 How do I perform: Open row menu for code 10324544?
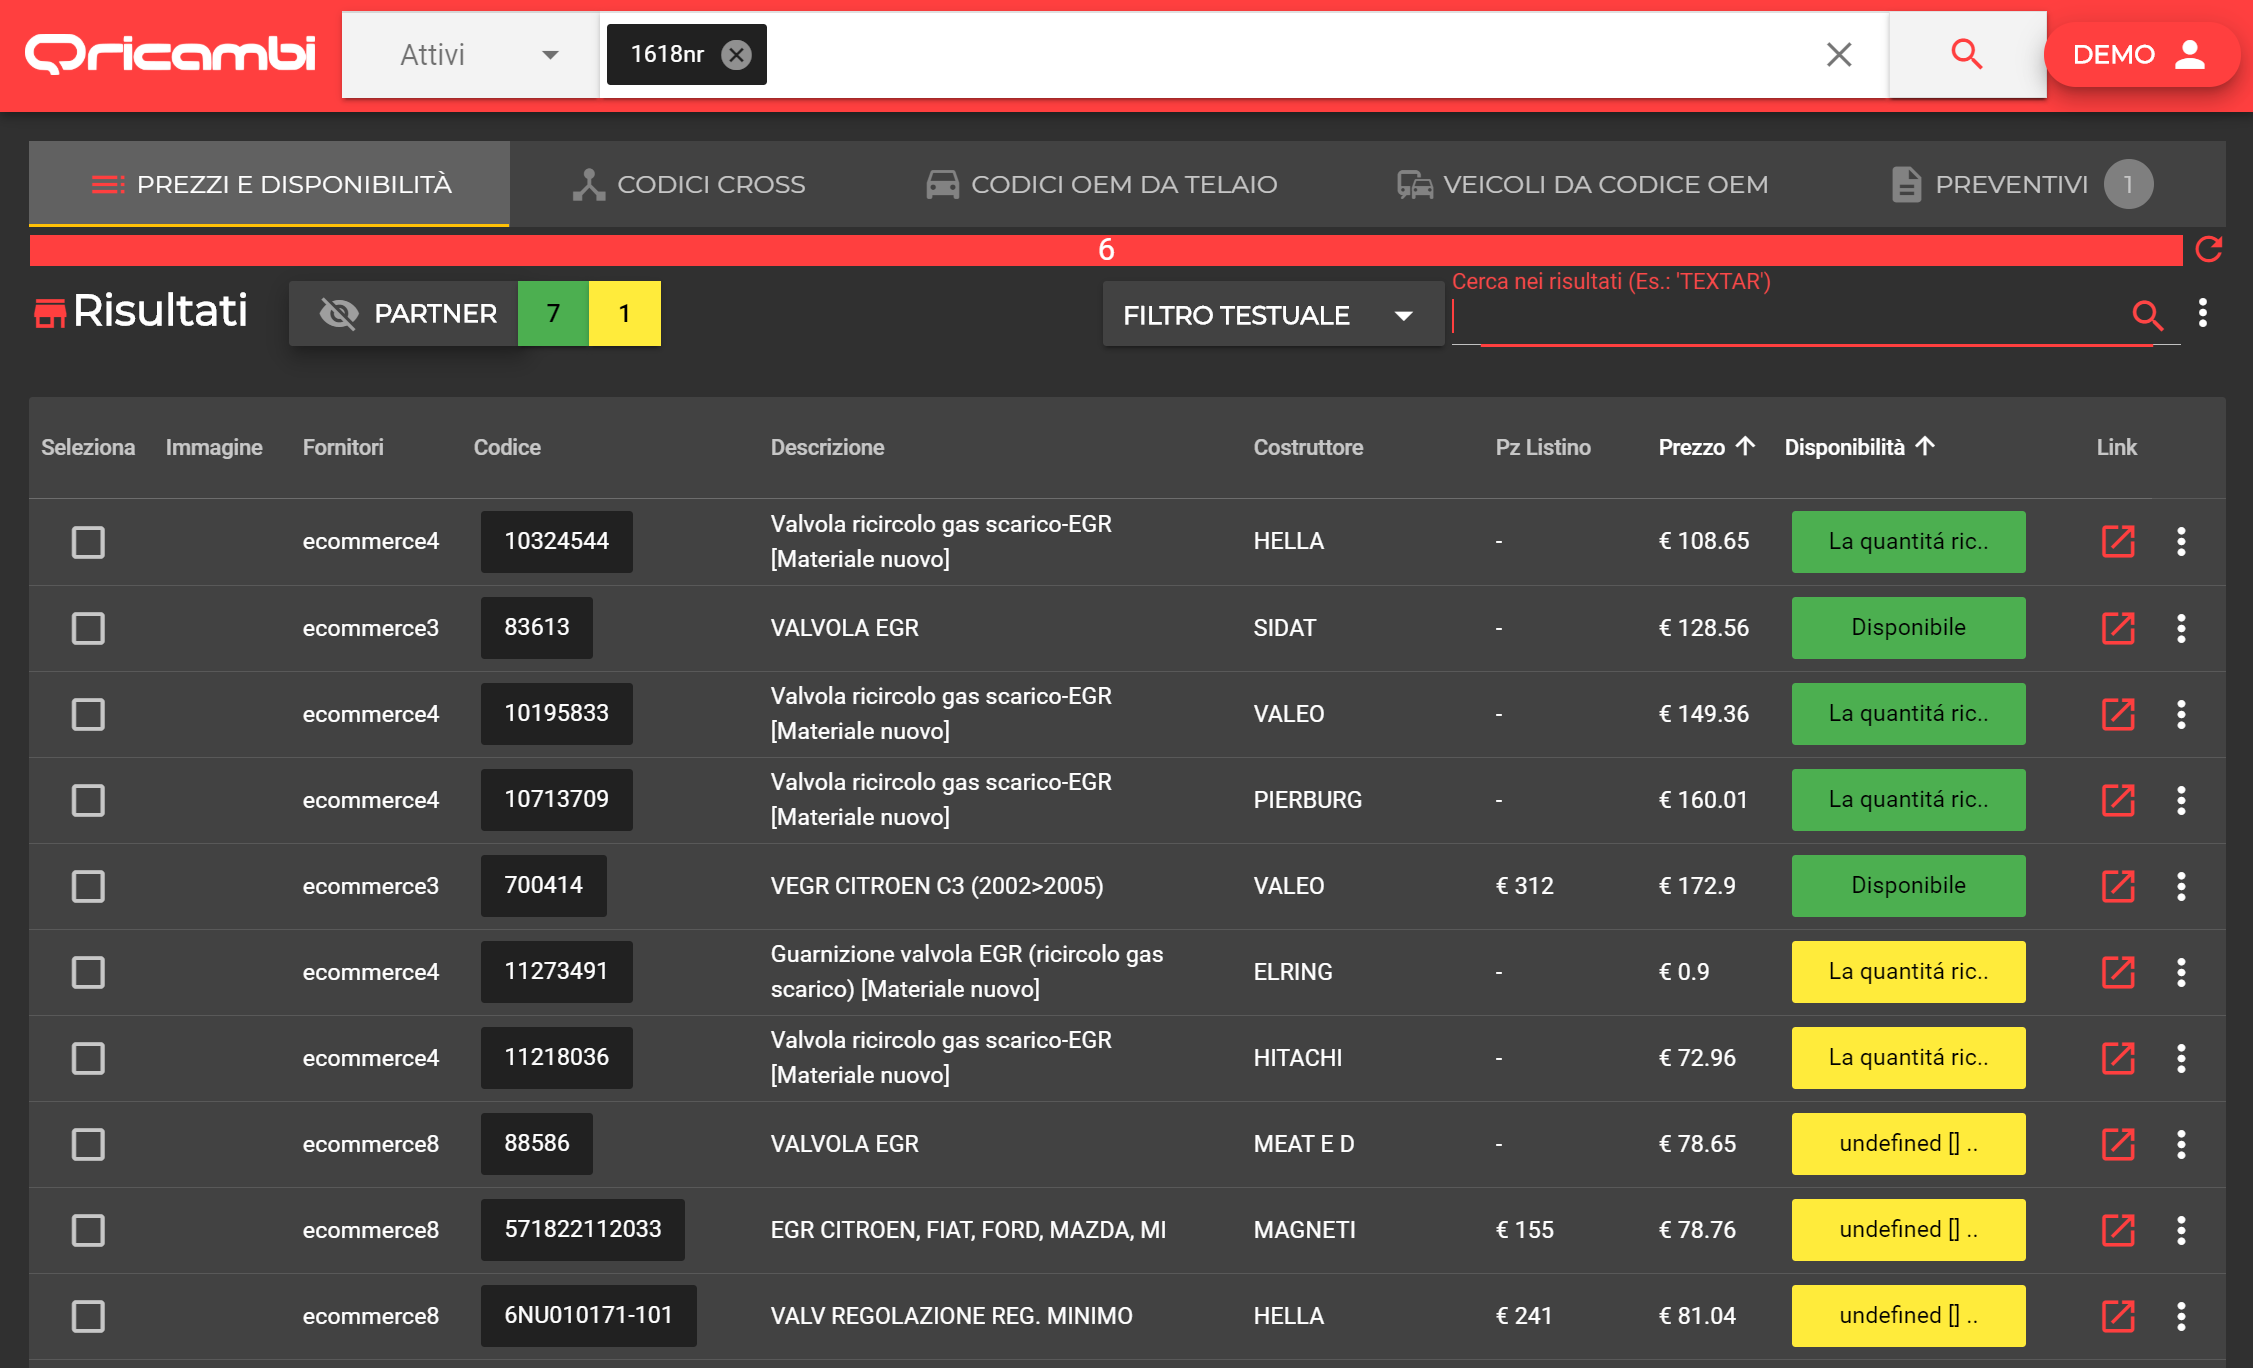click(2181, 541)
